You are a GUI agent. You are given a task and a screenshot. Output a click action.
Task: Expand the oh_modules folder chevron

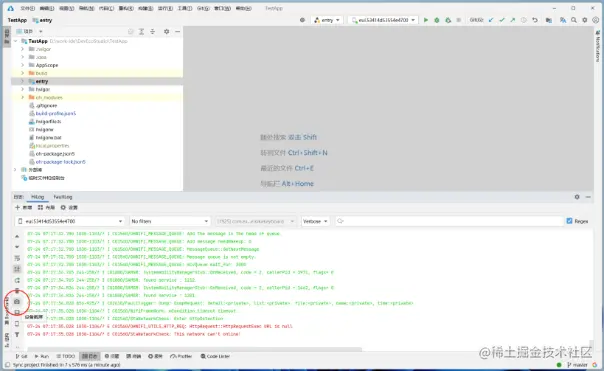pos(22,97)
